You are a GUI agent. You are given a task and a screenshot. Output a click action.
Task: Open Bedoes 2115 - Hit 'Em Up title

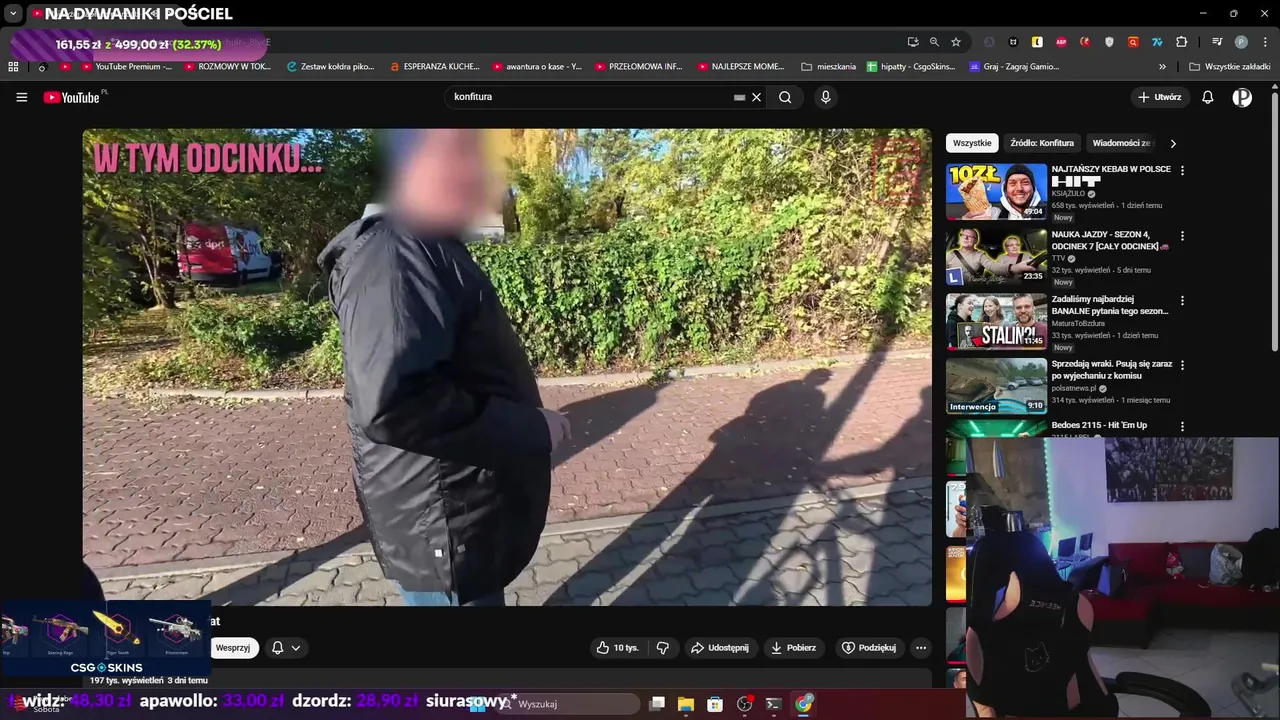coord(1099,425)
